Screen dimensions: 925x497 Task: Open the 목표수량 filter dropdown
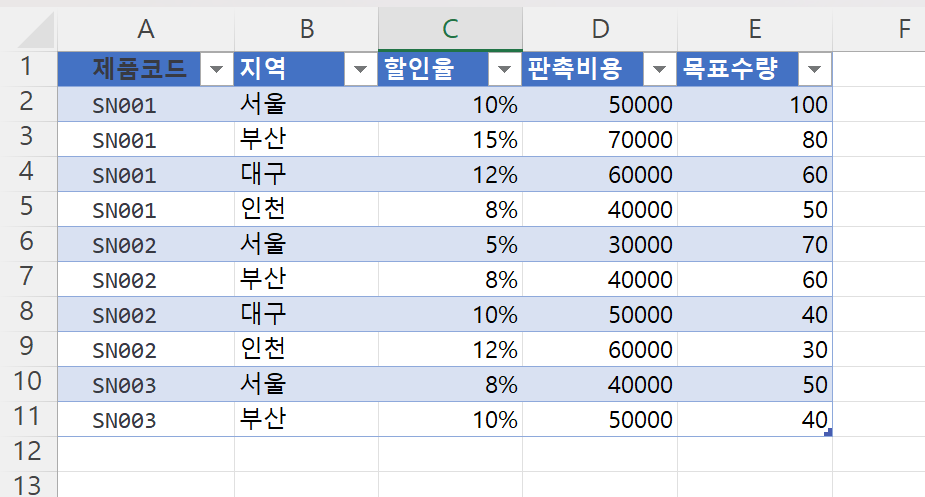[x=815, y=70]
